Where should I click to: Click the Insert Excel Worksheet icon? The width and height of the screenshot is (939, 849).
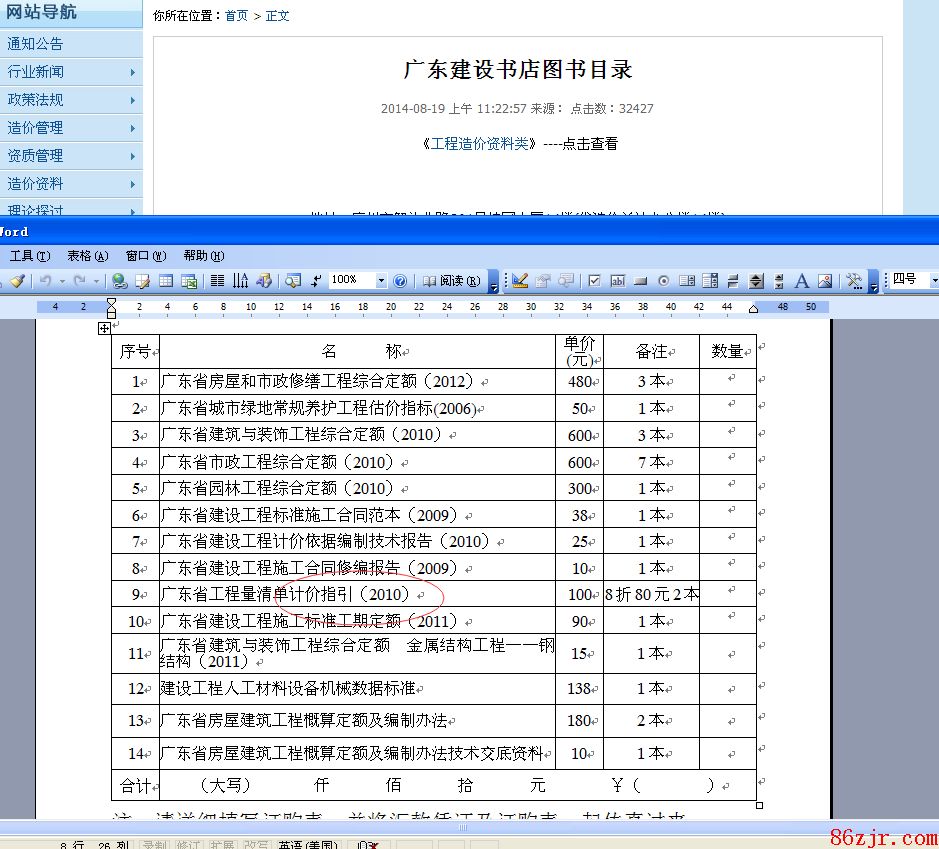[x=188, y=281]
